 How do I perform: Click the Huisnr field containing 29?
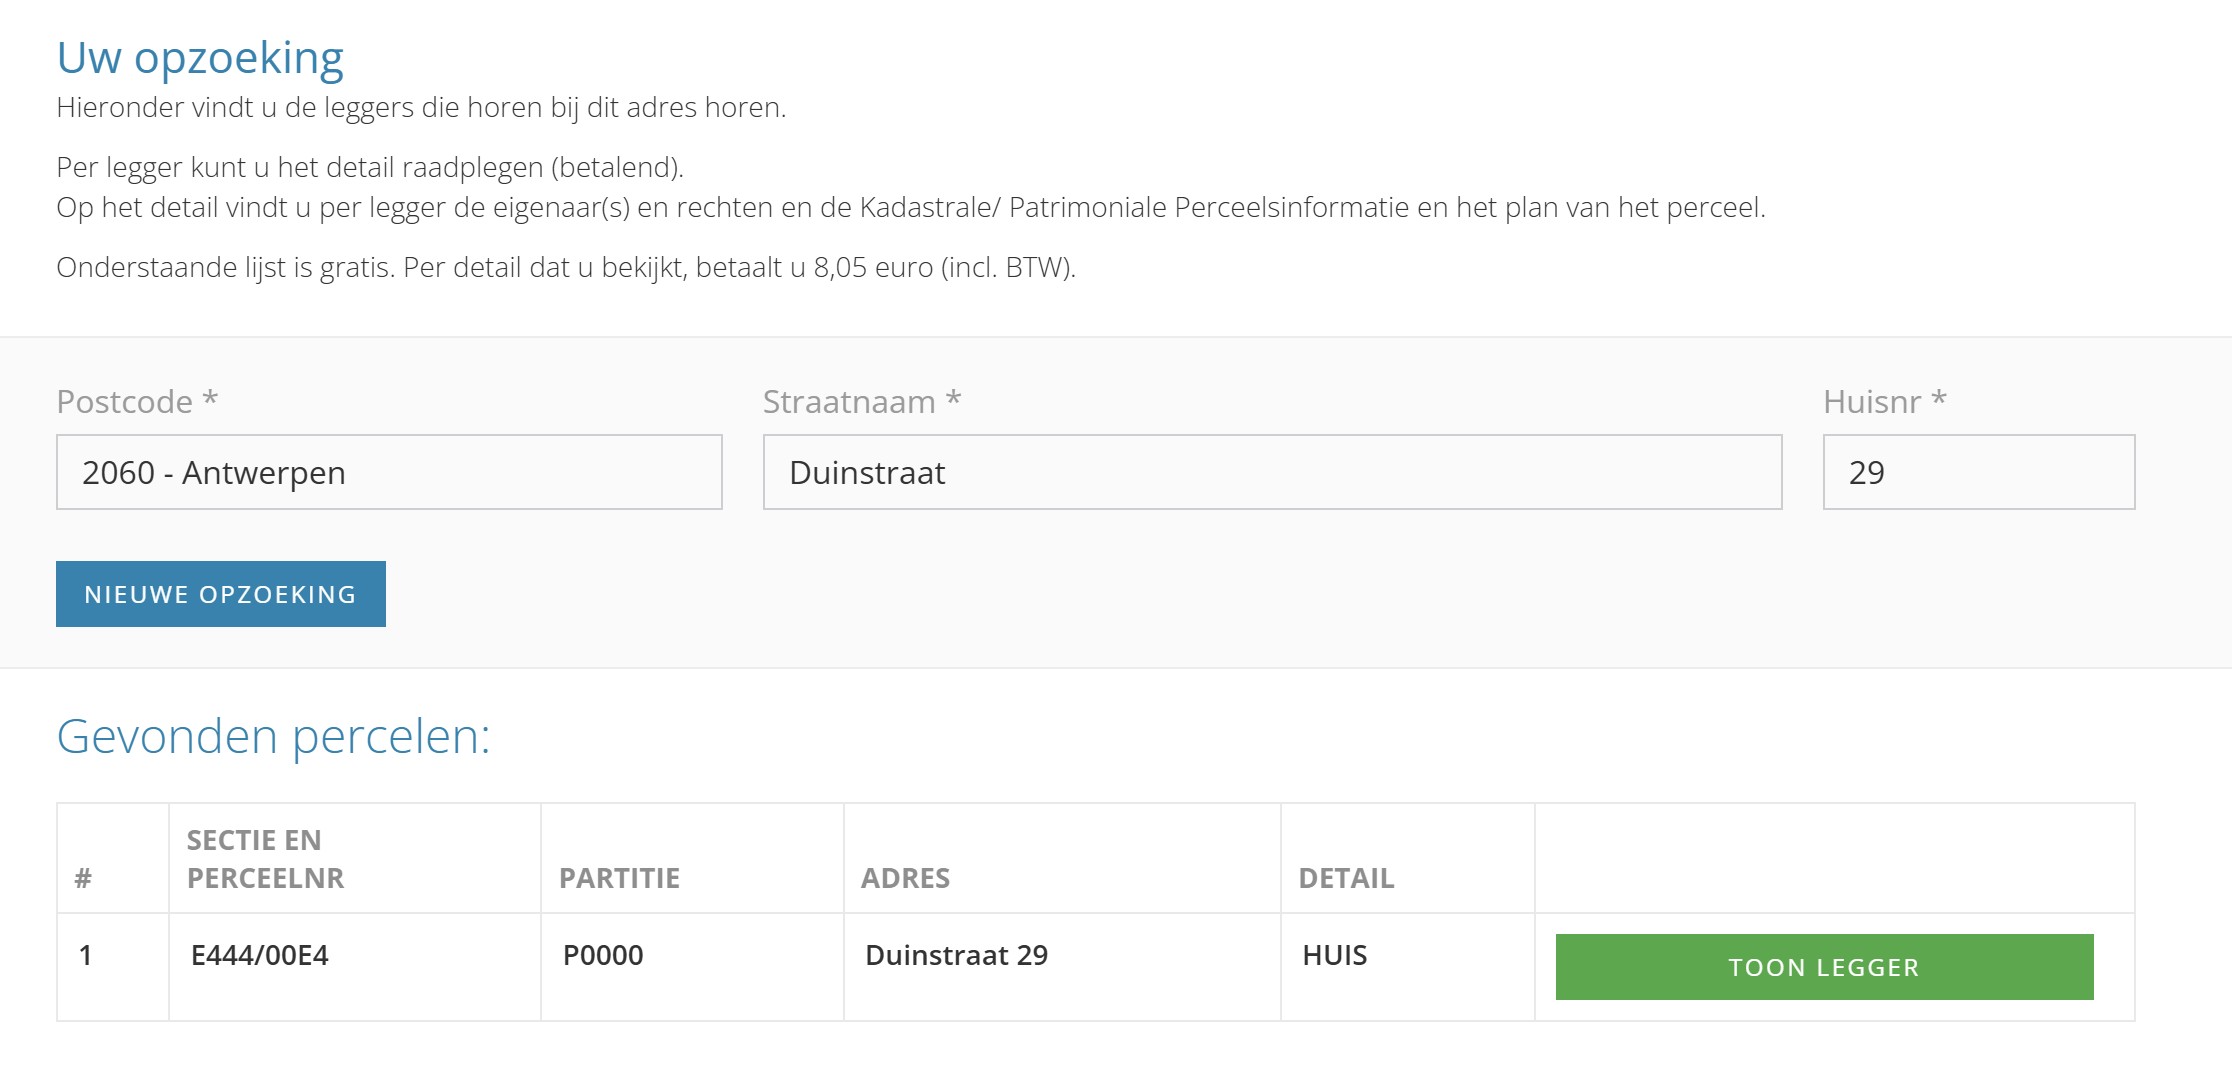pos(1978,472)
